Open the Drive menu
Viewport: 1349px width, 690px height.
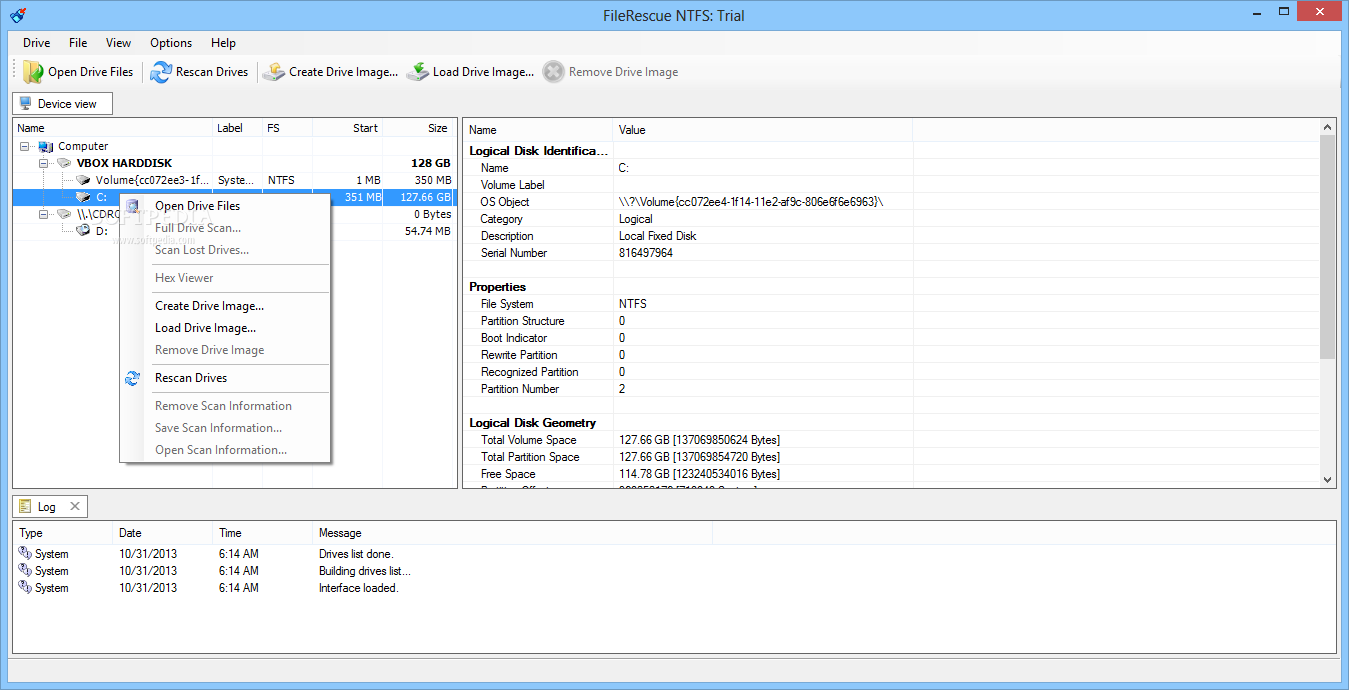(x=36, y=43)
